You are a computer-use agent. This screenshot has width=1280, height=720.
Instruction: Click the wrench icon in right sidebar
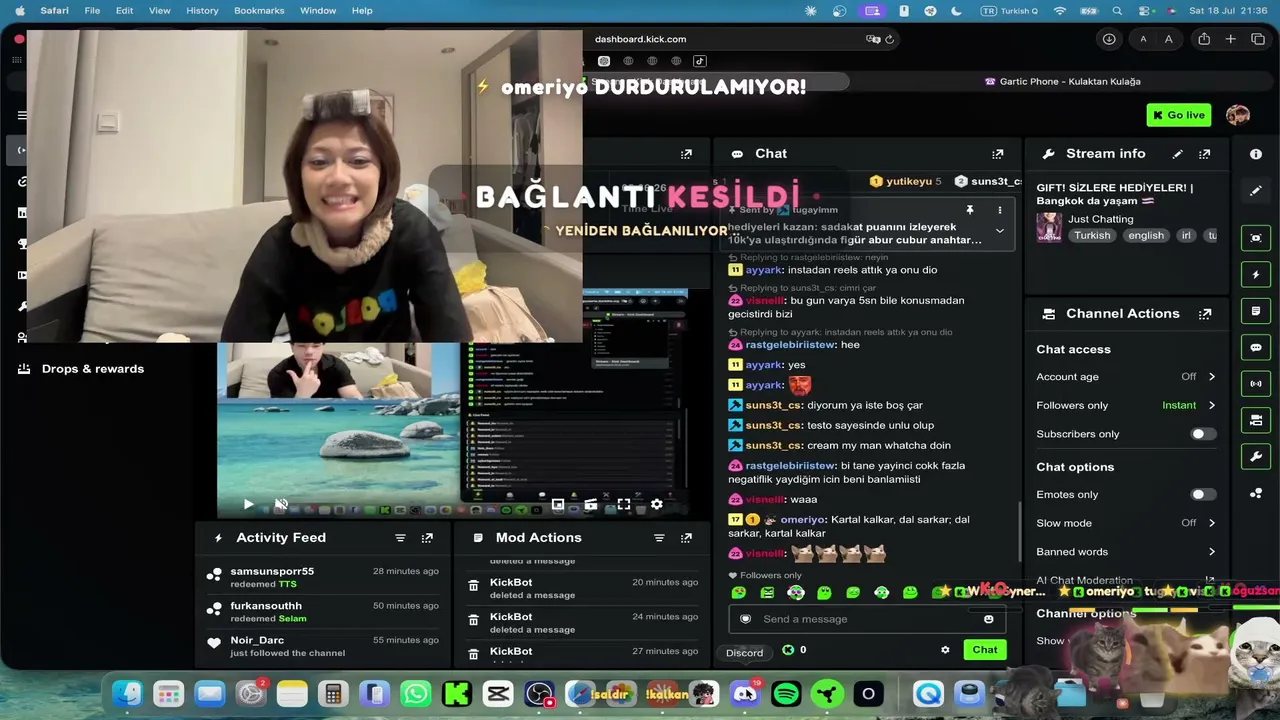(x=1256, y=456)
